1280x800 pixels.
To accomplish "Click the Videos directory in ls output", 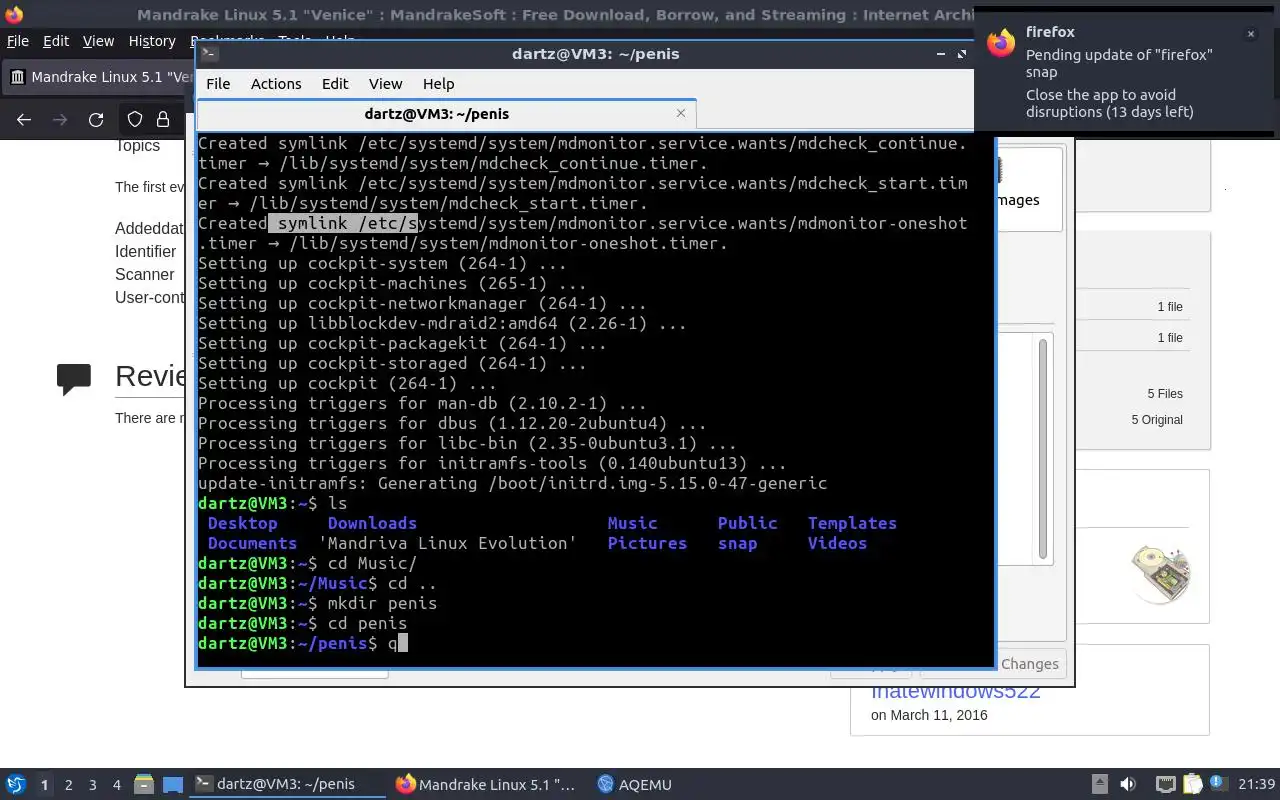I will tap(837, 543).
